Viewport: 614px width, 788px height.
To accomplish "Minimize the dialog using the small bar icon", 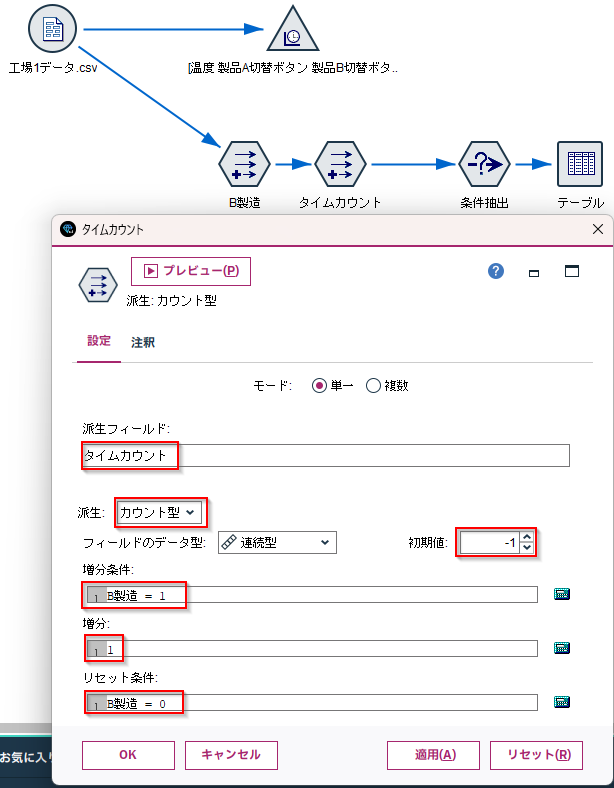I will tap(534, 273).
